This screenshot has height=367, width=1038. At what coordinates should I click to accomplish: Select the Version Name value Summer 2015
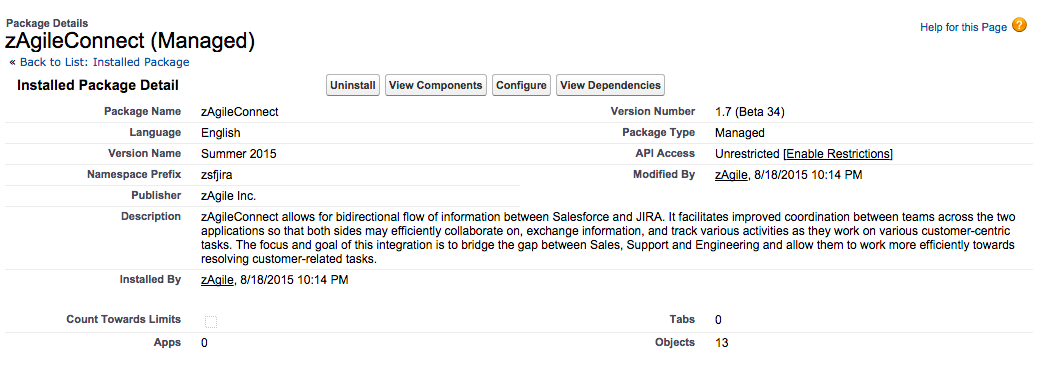click(x=239, y=154)
